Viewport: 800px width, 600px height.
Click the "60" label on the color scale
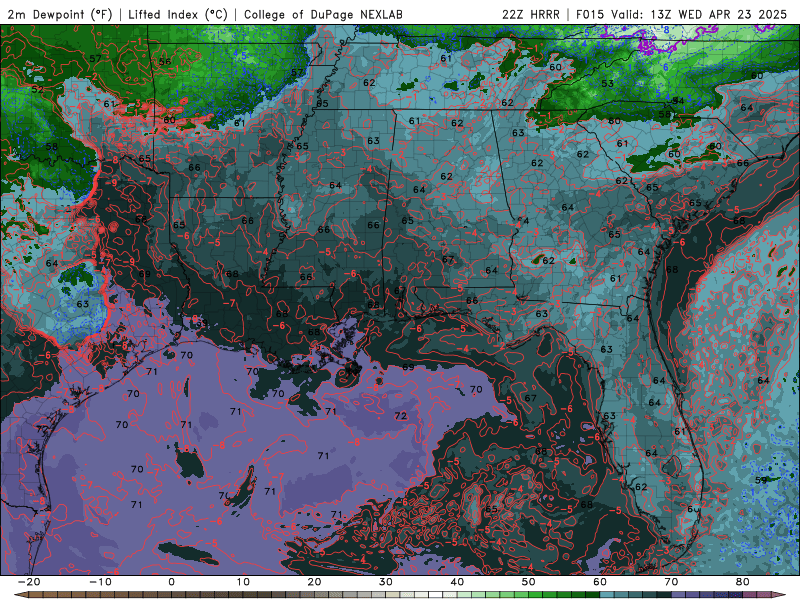600,582
